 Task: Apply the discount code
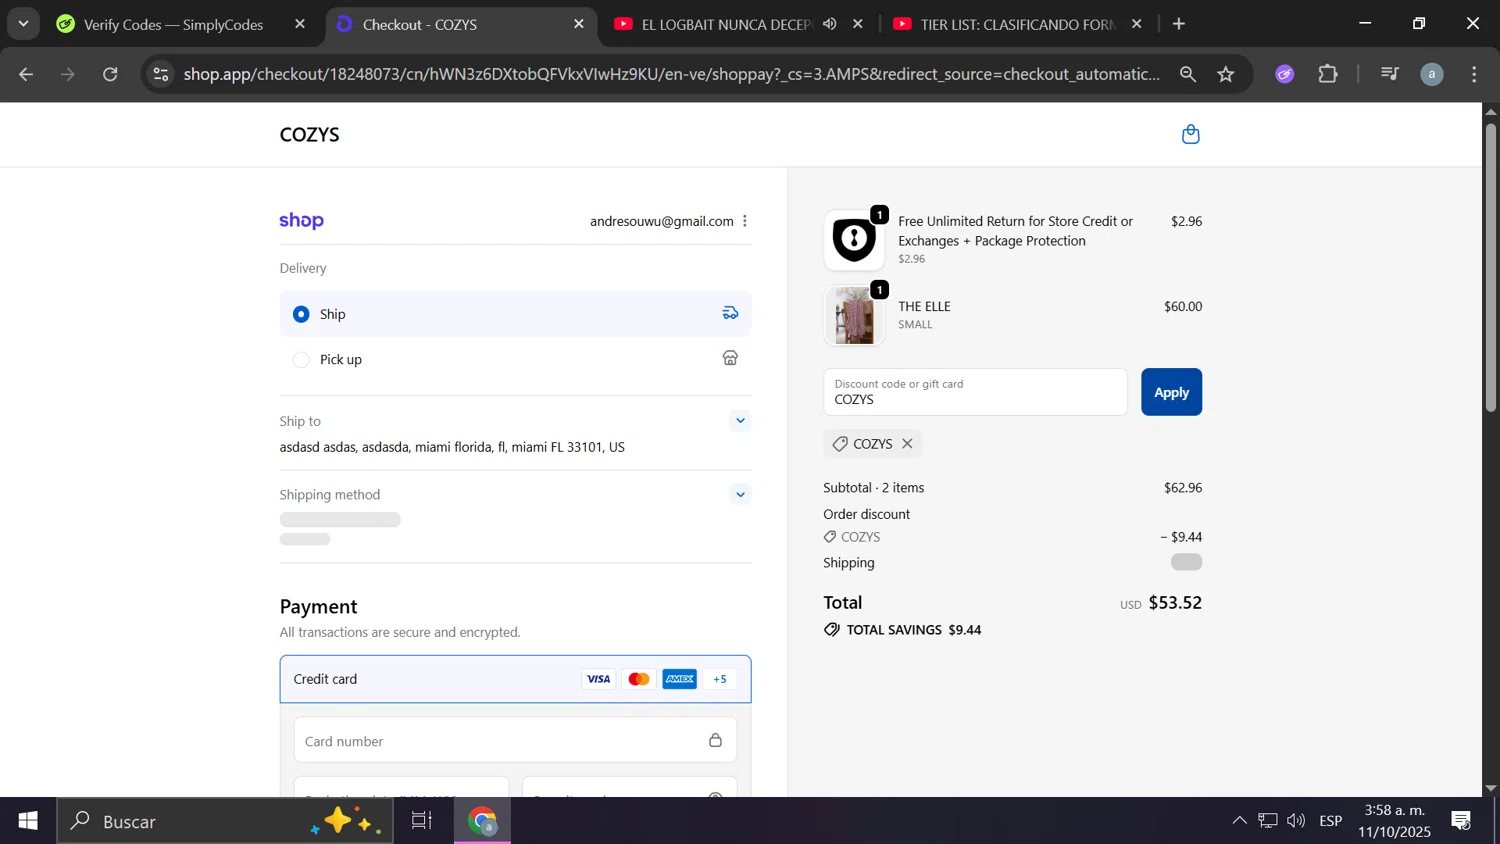tap(1171, 392)
